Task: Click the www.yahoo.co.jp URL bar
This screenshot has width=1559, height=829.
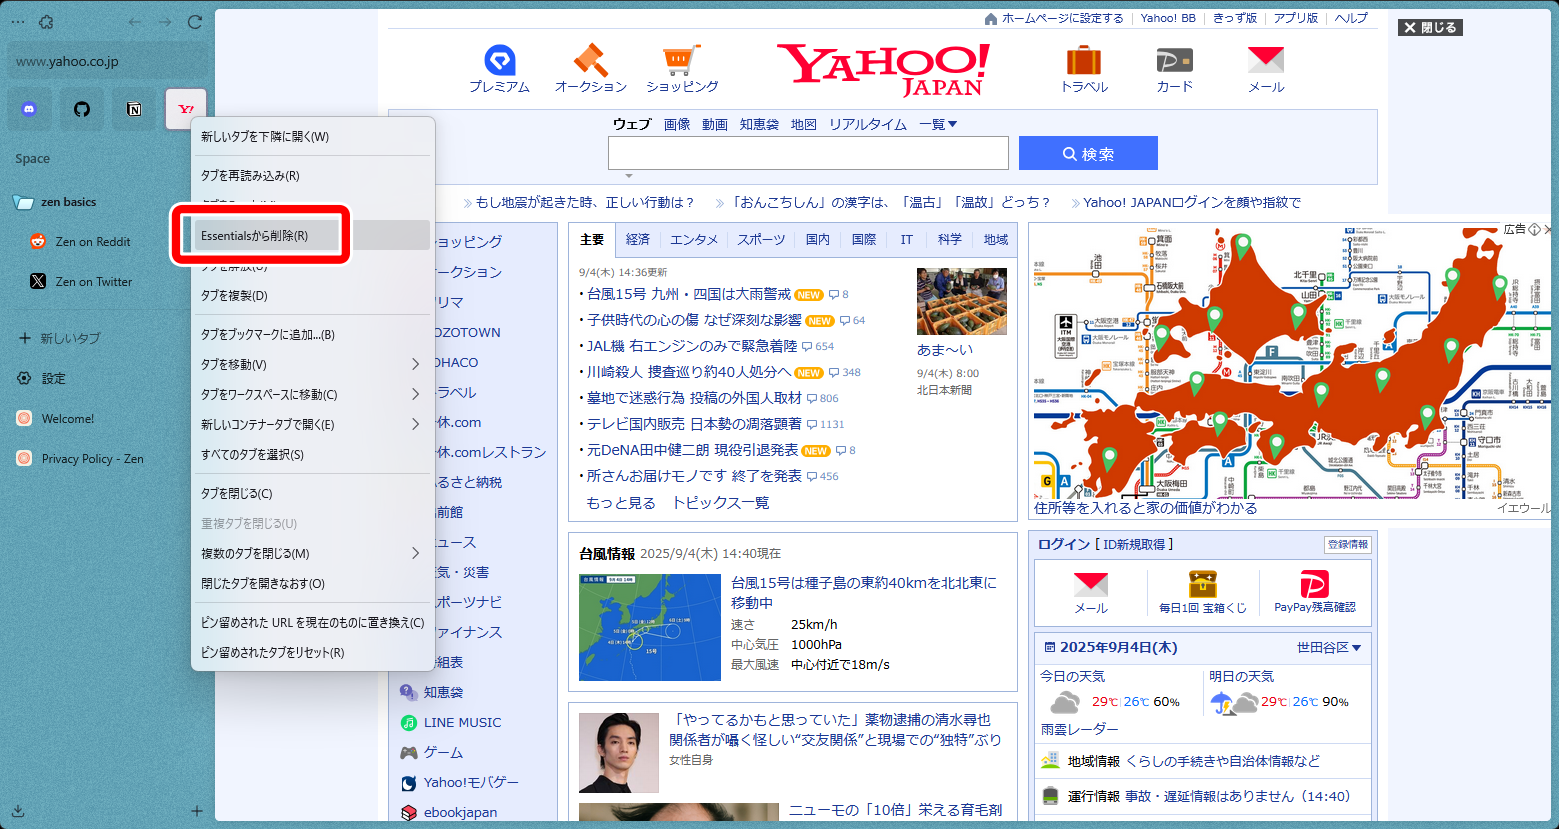Action: point(108,61)
